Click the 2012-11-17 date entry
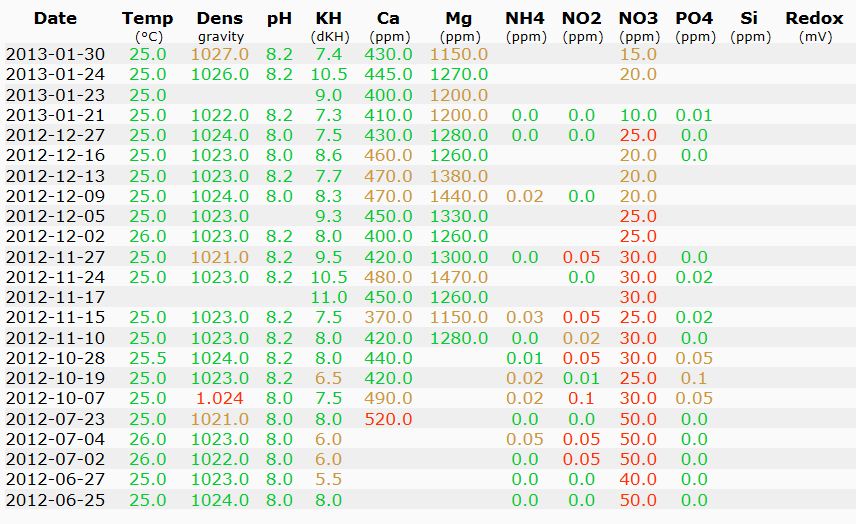Screen dimensions: 856x524 point(55,297)
